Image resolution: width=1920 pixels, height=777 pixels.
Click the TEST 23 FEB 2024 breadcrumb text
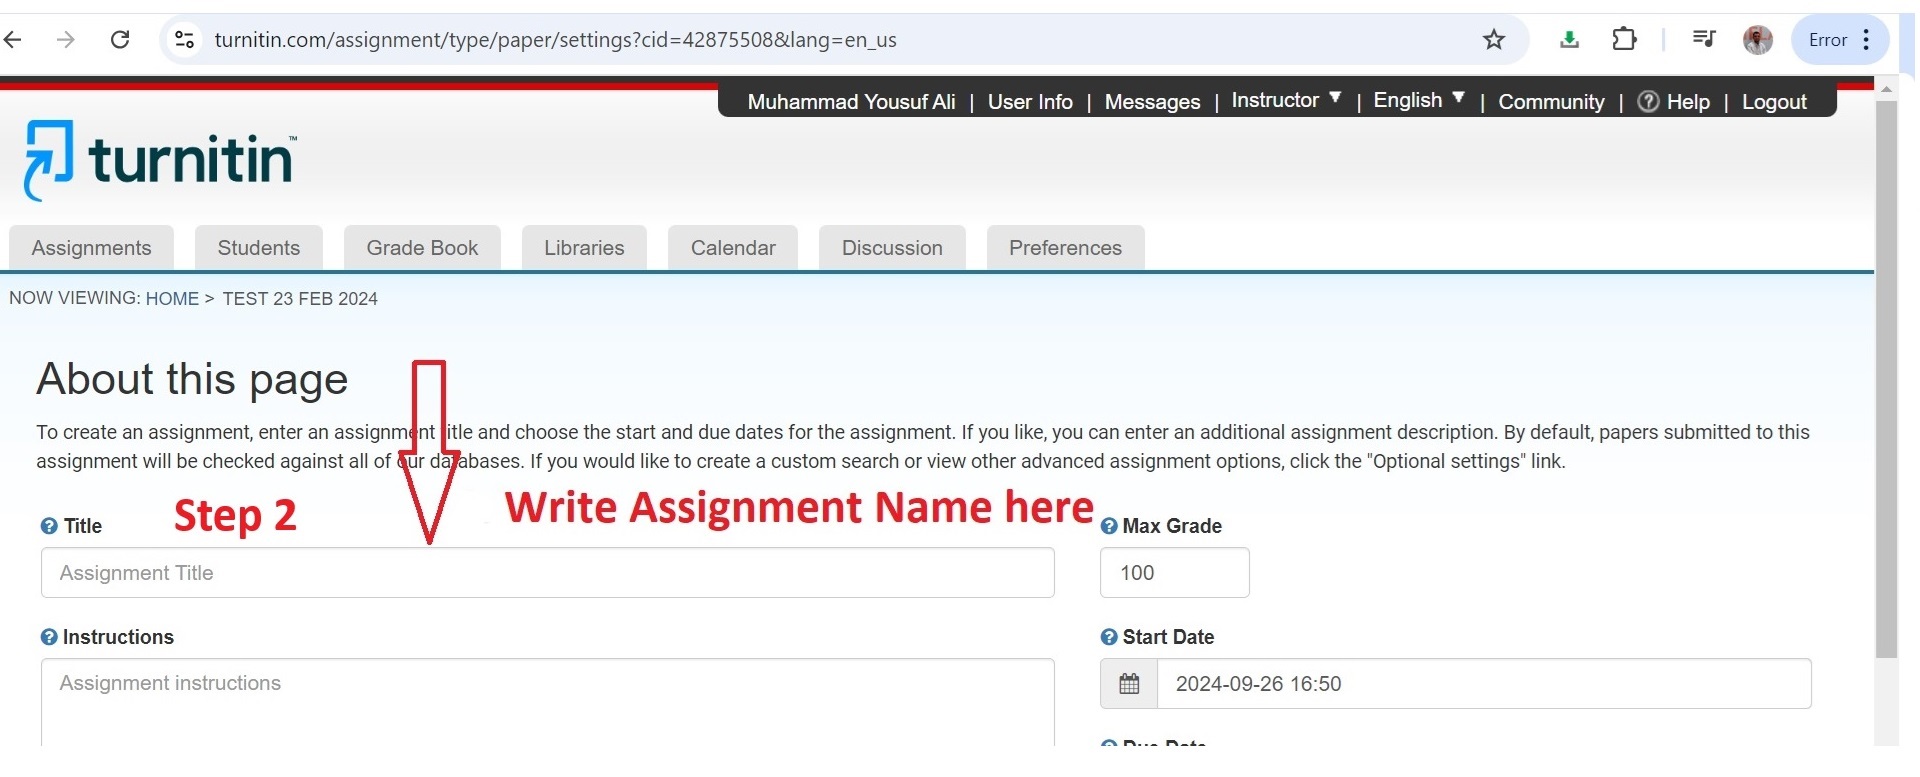300,299
